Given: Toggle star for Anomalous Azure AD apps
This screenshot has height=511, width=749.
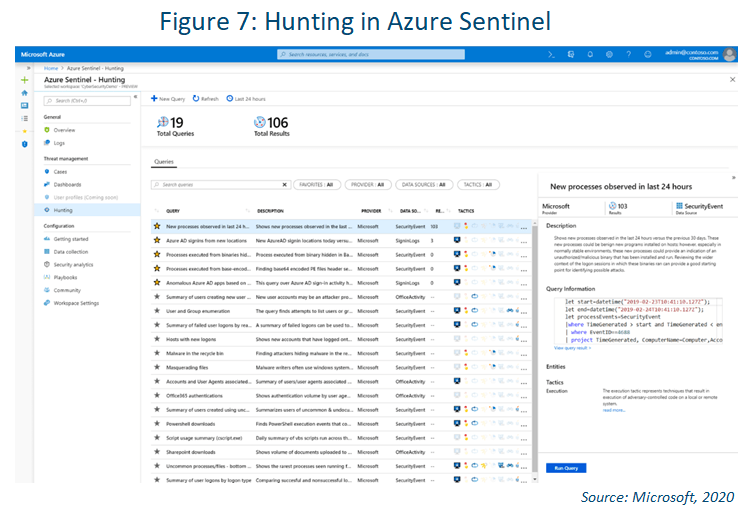Looking at the screenshot, I should pos(157,283).
